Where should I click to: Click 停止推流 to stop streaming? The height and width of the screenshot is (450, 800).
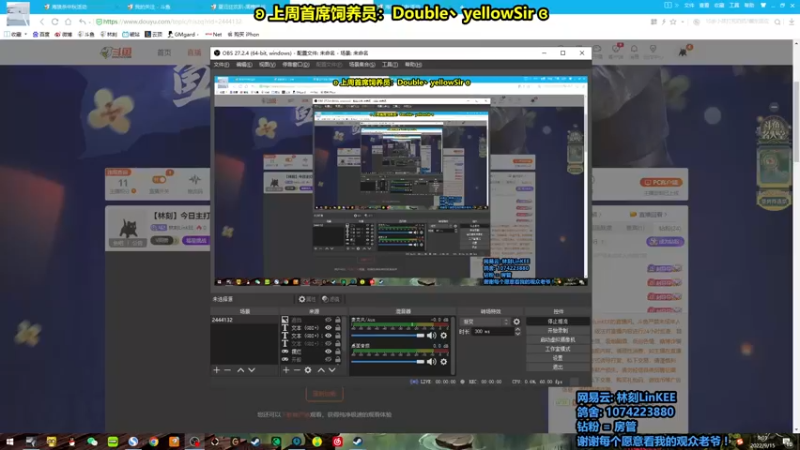coord(558,321)
